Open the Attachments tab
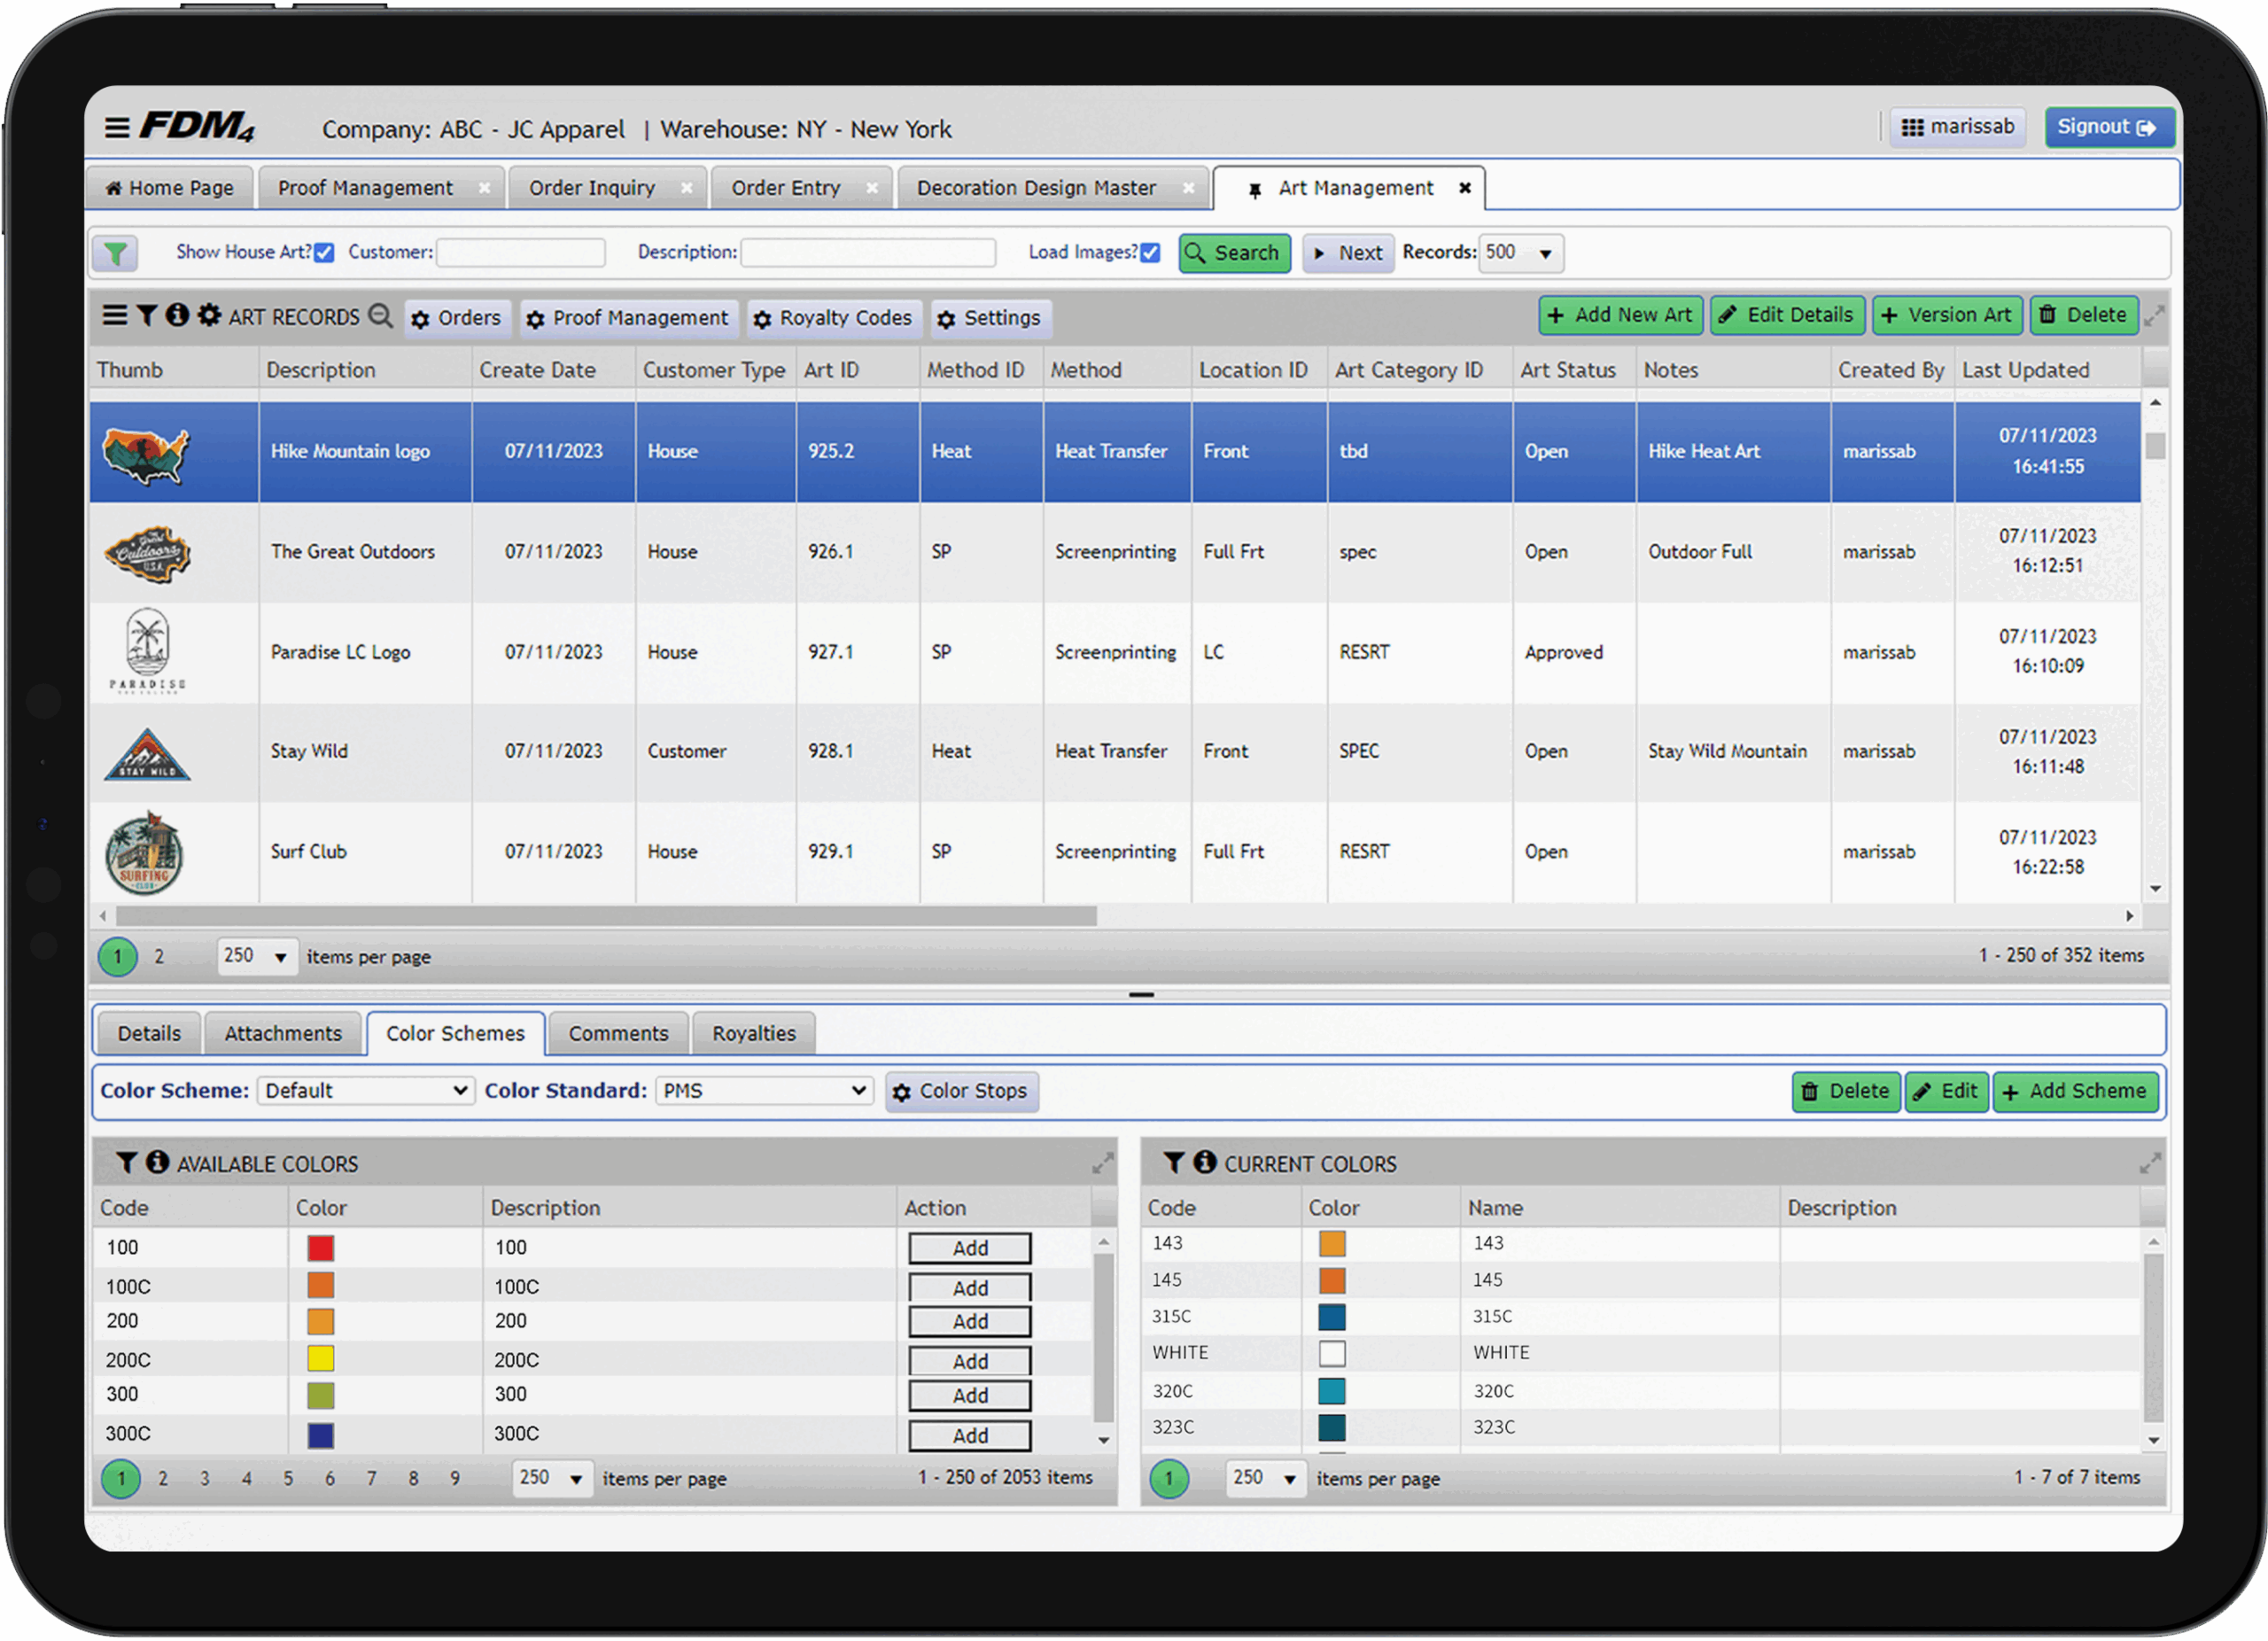The width and height of the screenshot is (2268, 1641). coord(283,1033)
